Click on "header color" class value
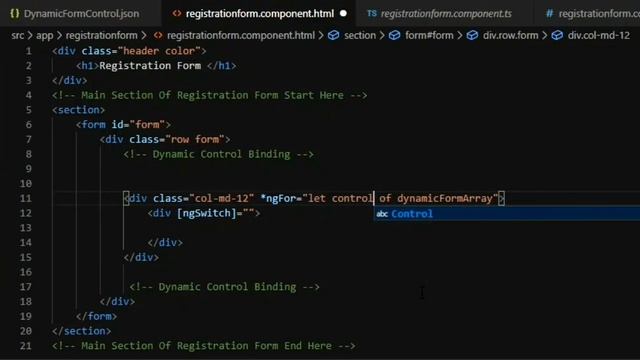Image resolution: width=640 pixels, height=360 pixels. 159,51
